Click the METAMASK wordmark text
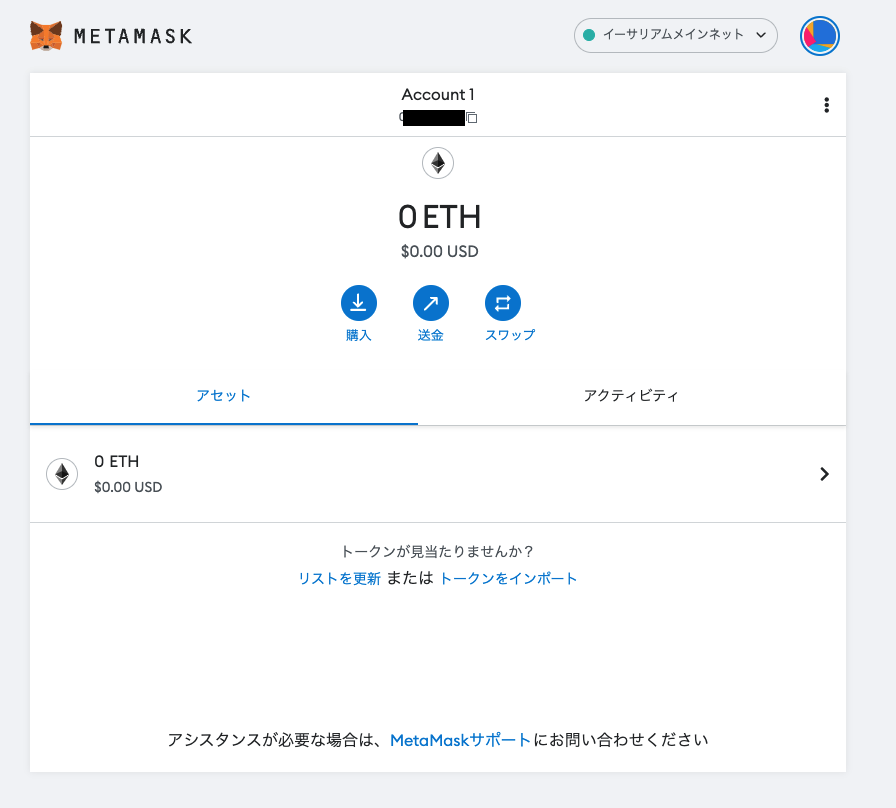896x808 pixels. click(x=133, y=37)
